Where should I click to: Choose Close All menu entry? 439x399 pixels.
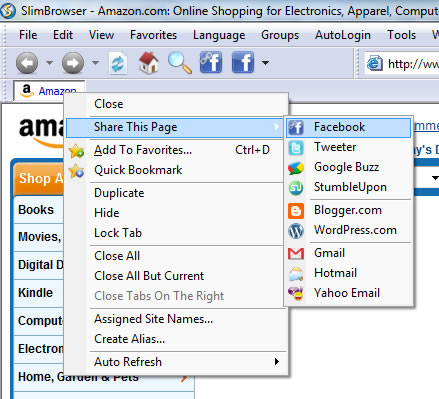[x=176, y=256]
